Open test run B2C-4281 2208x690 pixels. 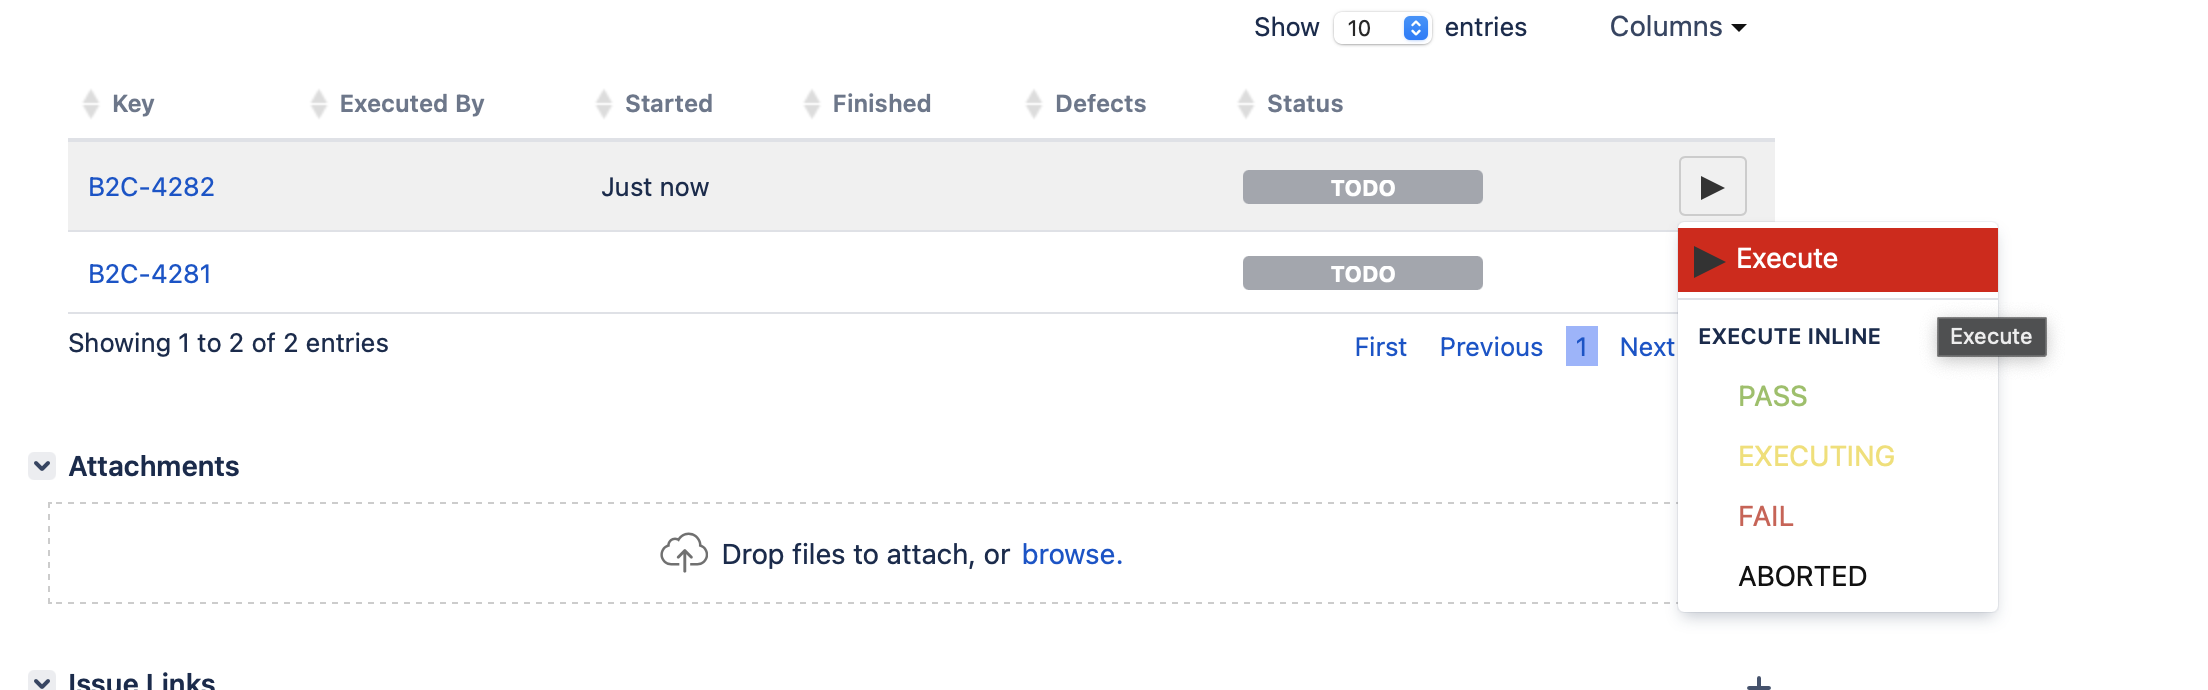[150, 274]
